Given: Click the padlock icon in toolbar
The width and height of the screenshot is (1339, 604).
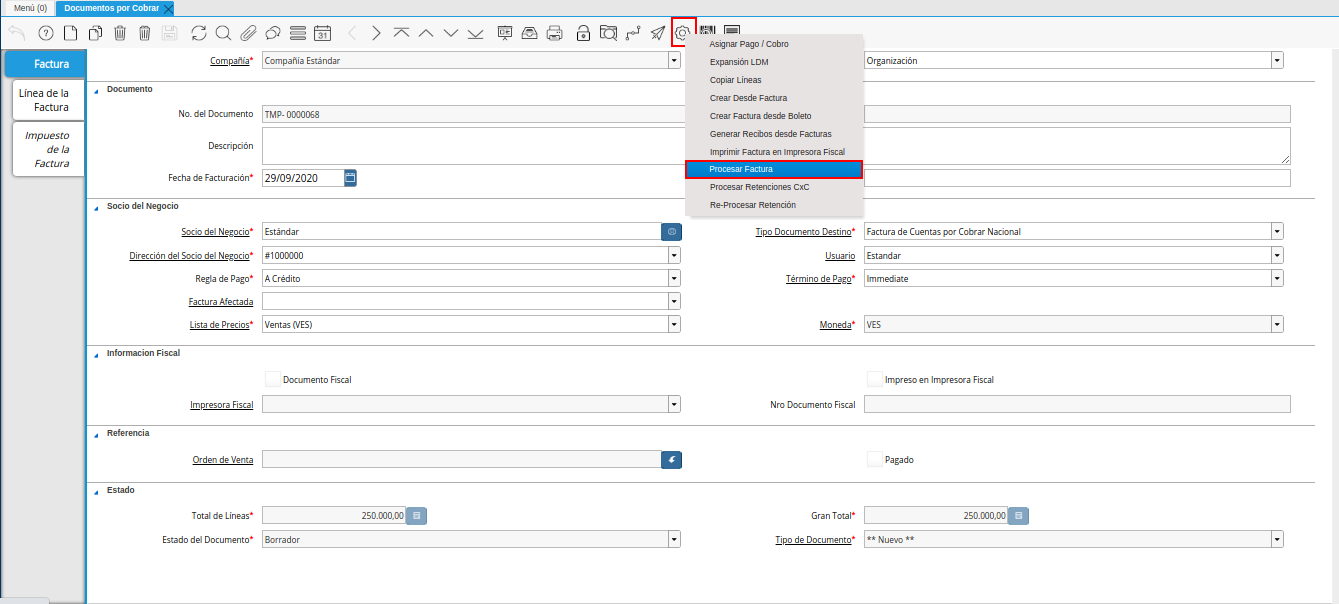Looking at the screenshot, I should click(x=583, y=33).
